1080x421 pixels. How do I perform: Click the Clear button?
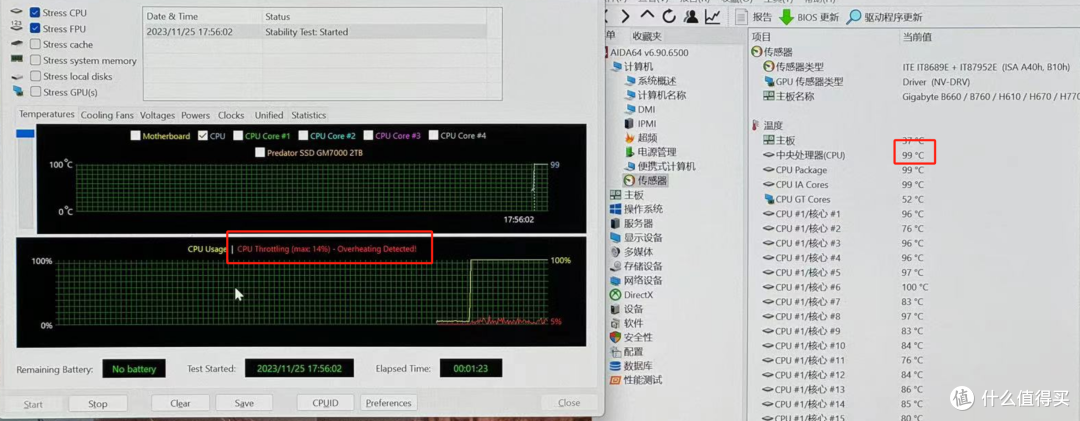tap(180, 403)
